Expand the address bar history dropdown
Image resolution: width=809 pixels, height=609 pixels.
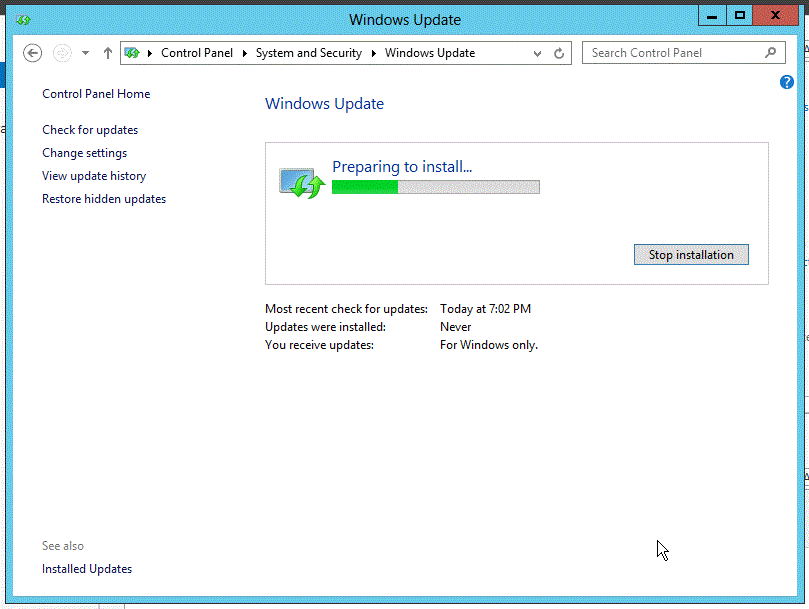tap(538, 52)
